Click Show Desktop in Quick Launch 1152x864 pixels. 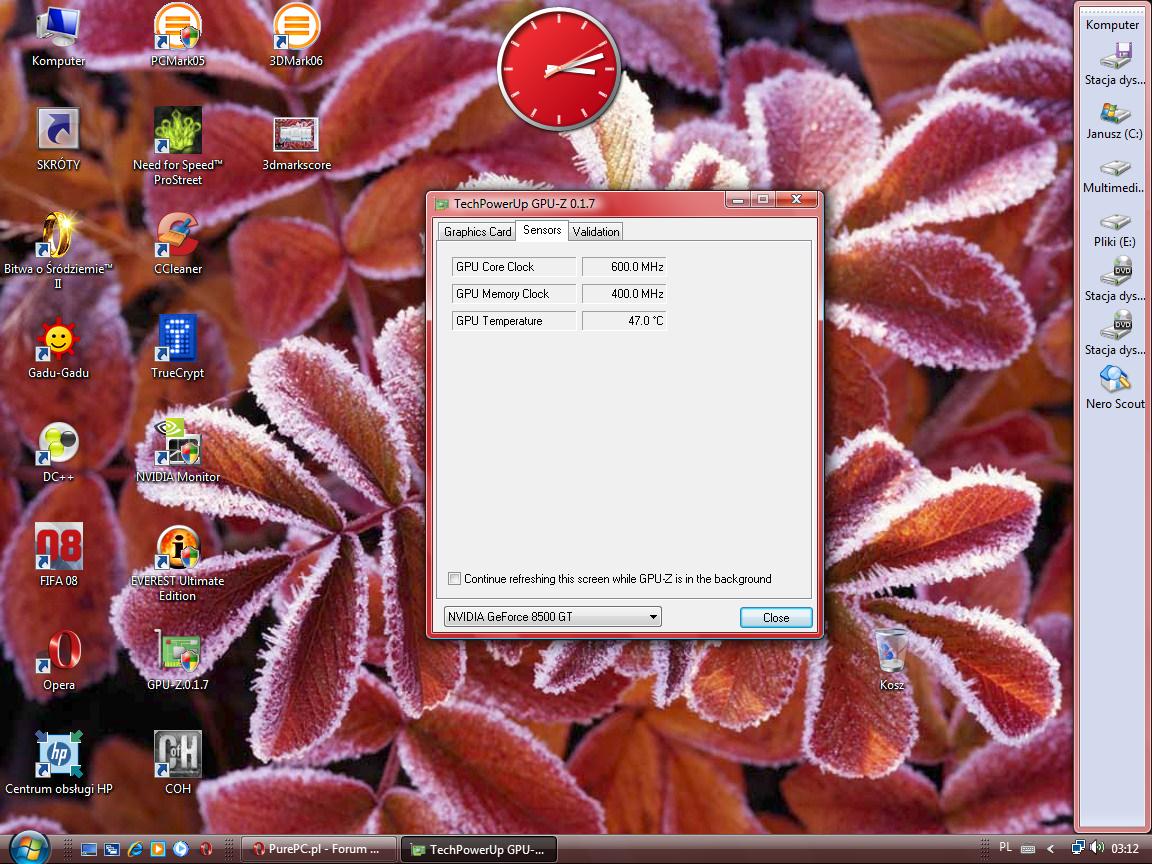tap(89, 849)
